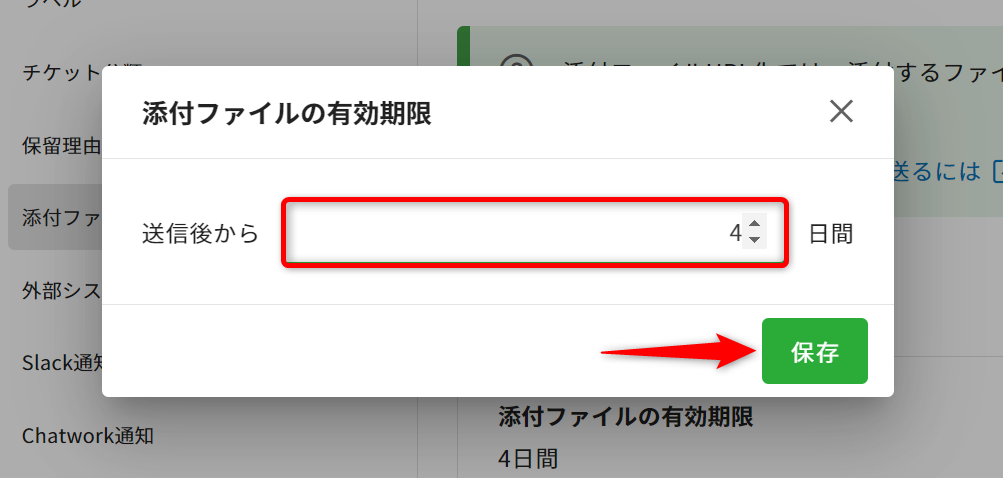Image resolution: width=1003 pixels, height=478 pixels.
Task: Click the dialog title 添付ファイルの有効期限
Action: coord(287,114)
